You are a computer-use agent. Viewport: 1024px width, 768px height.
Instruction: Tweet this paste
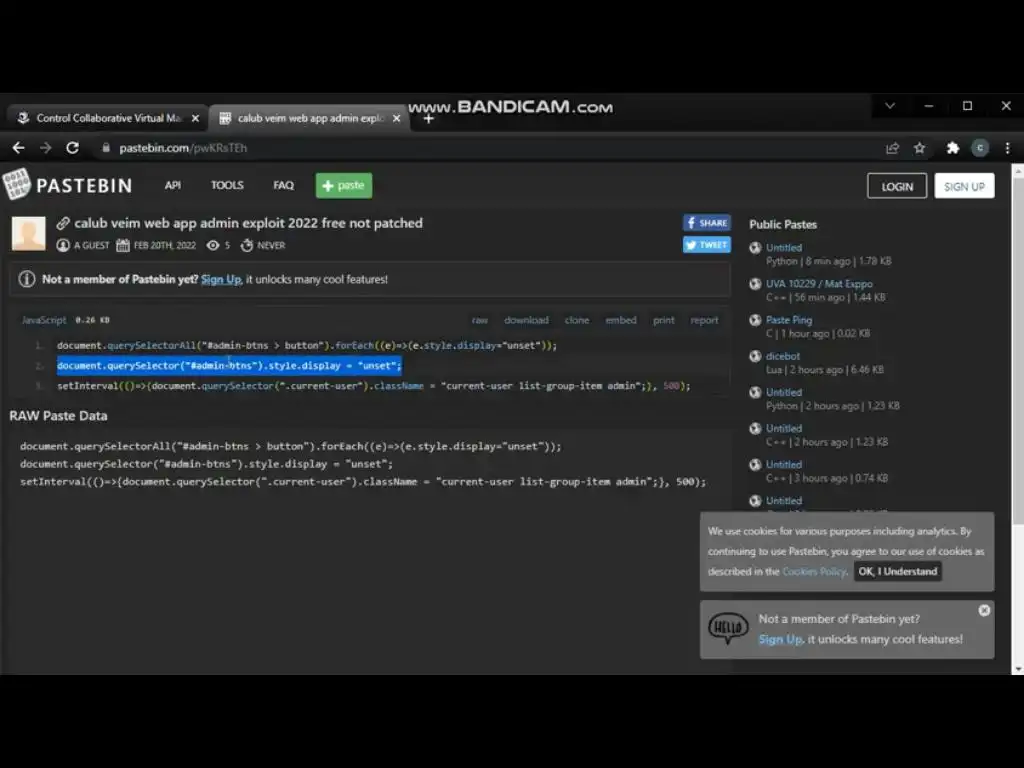[x=707, y=245]
